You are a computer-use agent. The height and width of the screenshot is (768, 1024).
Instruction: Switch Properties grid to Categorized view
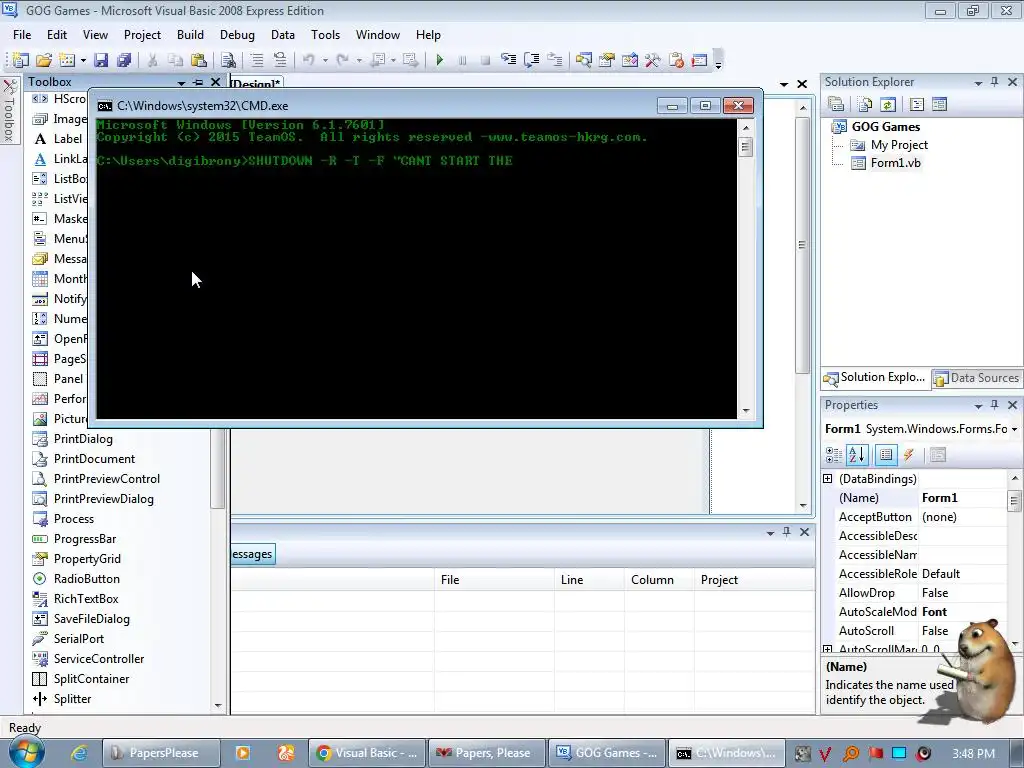[x=834, y=455]
